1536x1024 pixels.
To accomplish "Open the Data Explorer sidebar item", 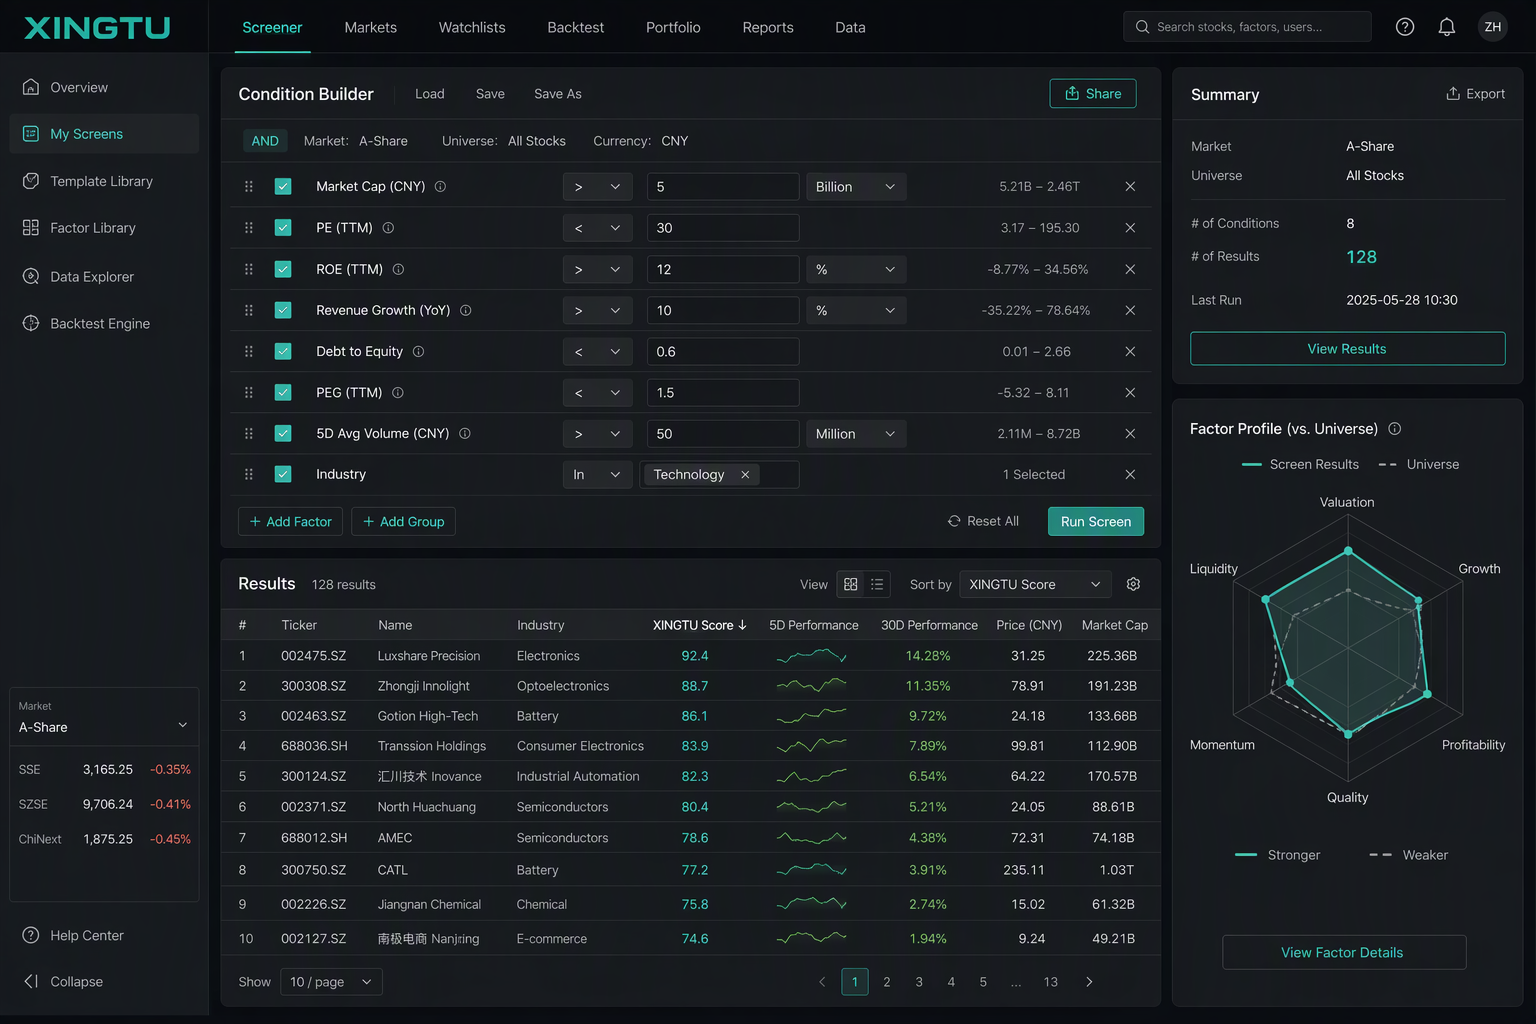I will 104,277.
